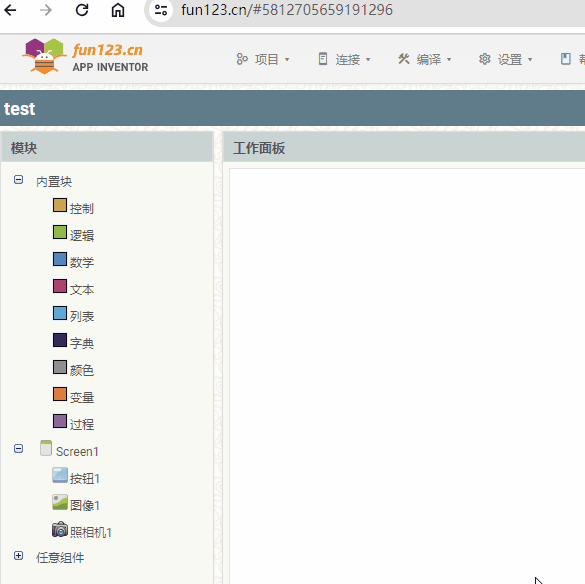Click the address bar URL fun123.cn
The width and height of the screenshot is (585, 584).
point(287,10)
